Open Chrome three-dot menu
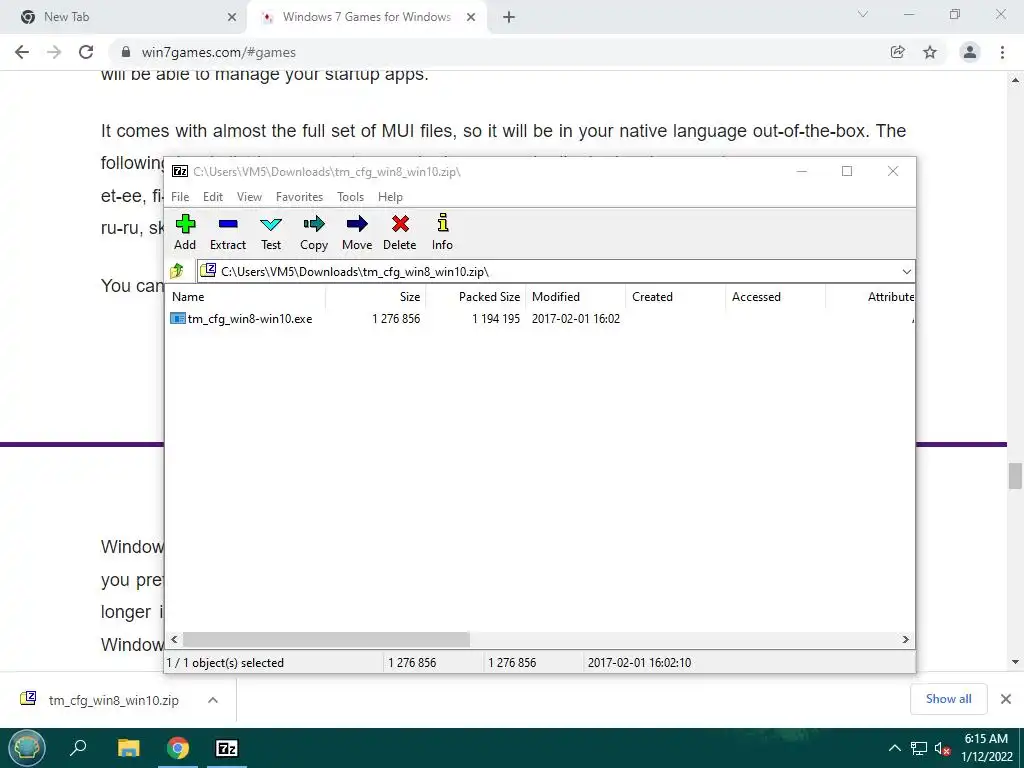 [x=1002, y=52]
